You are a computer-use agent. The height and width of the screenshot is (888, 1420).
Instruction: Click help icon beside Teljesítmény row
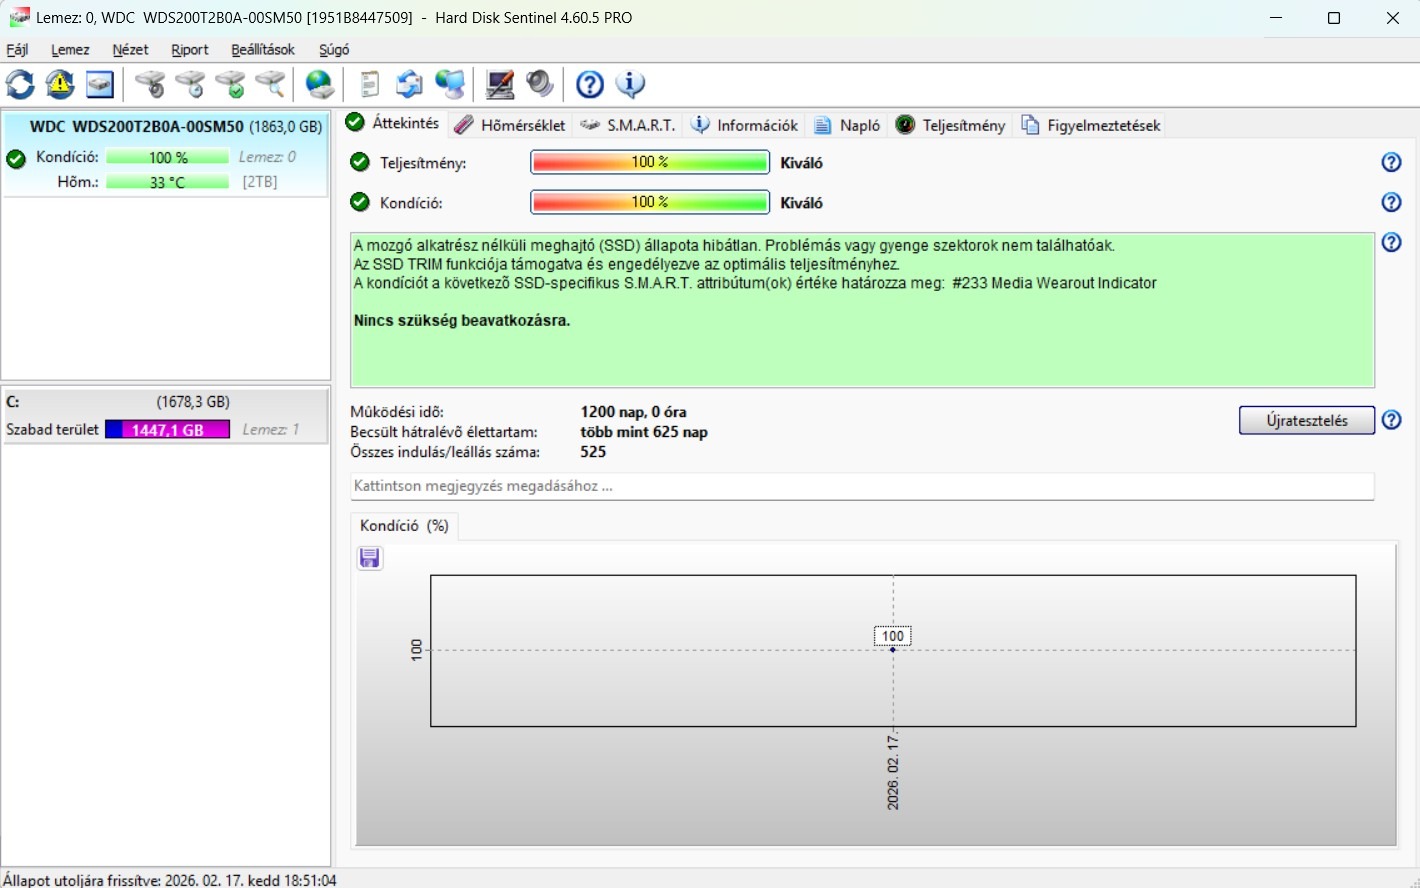(1391, 162)
